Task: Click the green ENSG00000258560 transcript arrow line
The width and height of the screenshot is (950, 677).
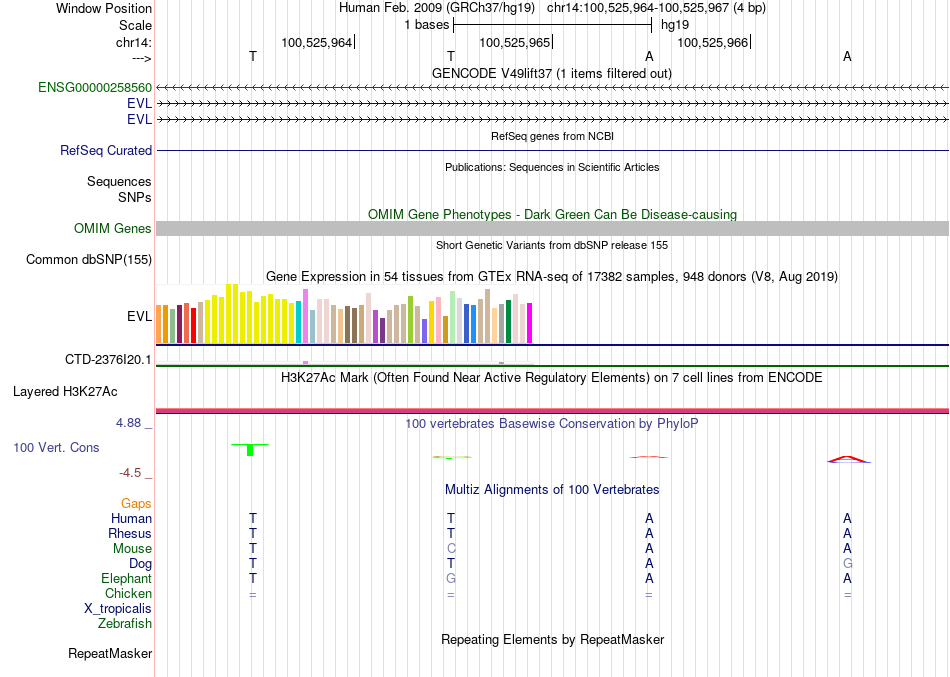Action: [552, 88]
